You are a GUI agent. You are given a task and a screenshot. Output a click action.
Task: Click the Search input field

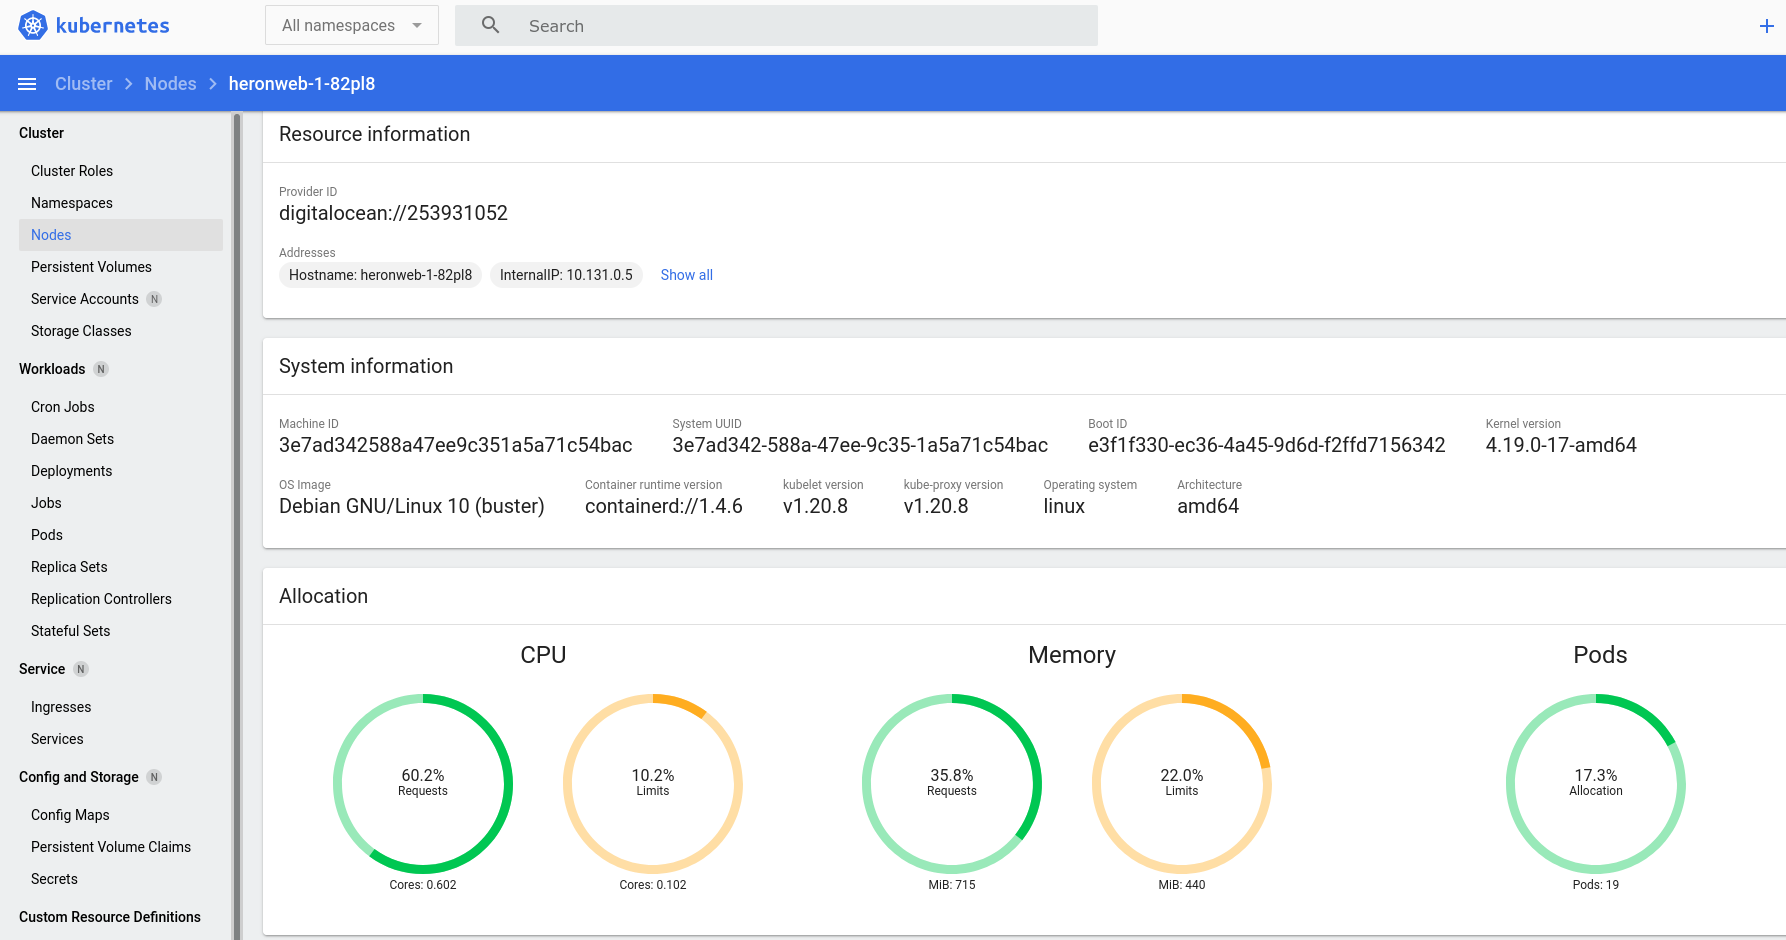[x=776, y=25]
